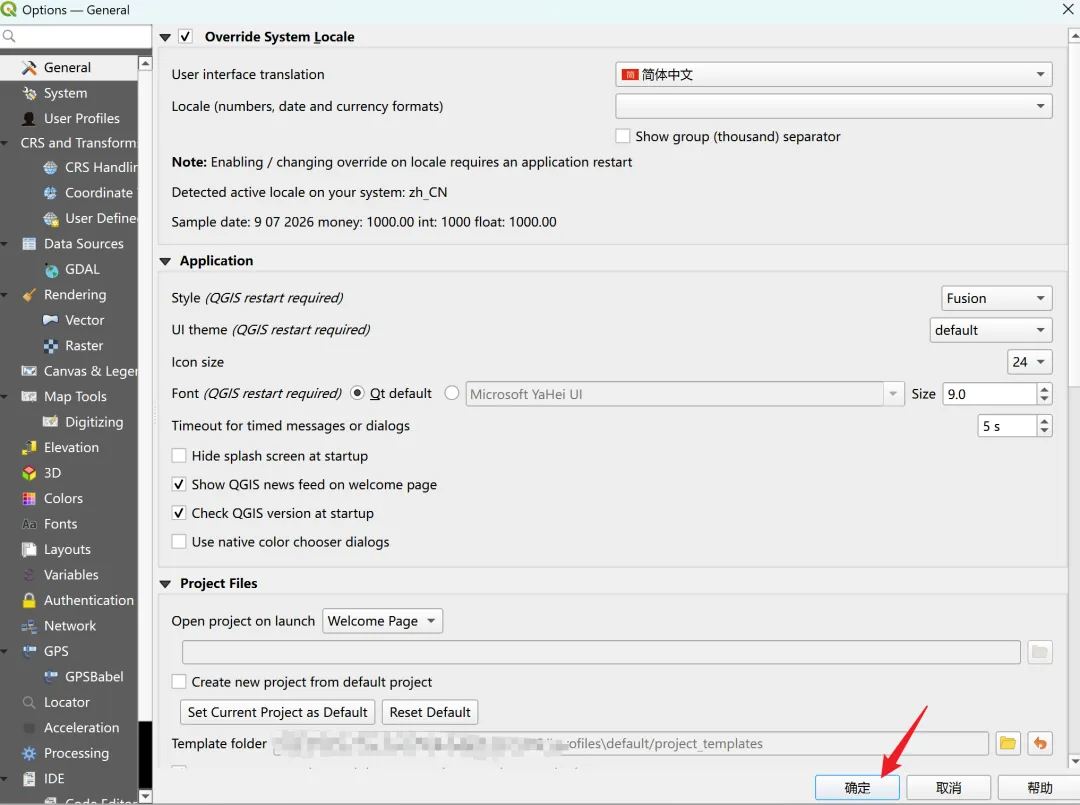The image size is (1080, 805).
Task: Open help with the 帮助 button
Action: click(1039, 788)
